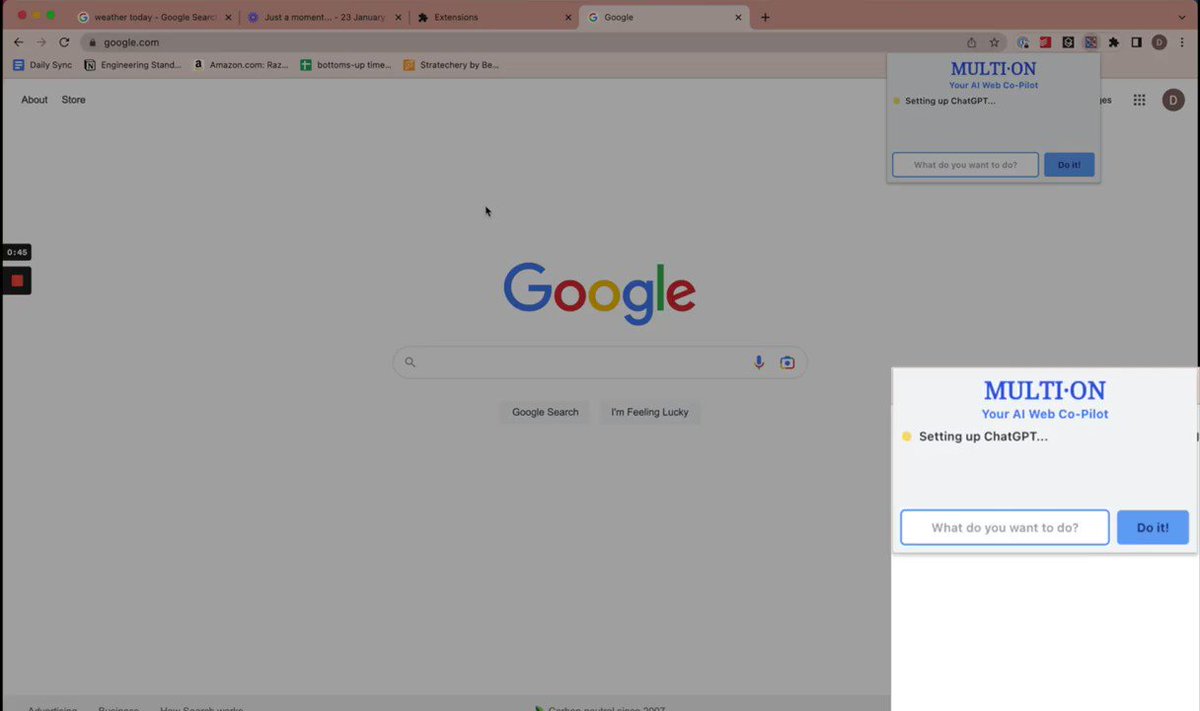This screenshot has width=1200, height=711.
Task: Switch to the 'weather today - Google Search' tab
Action: coord(155,17)
